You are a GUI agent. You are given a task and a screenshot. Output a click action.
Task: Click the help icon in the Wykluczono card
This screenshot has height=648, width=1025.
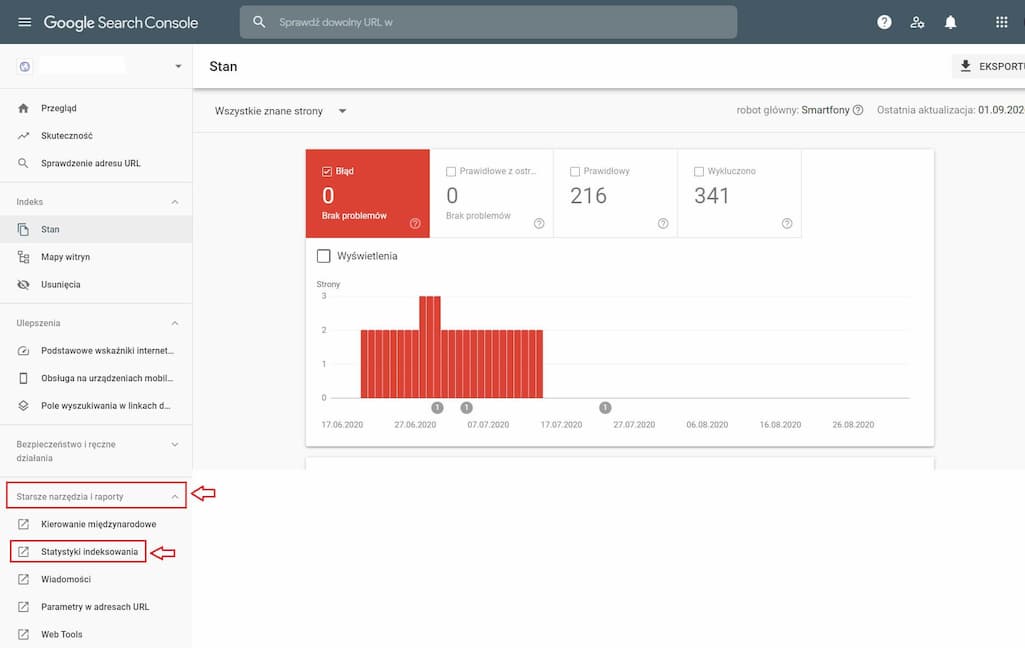click(x=787, y=223)
